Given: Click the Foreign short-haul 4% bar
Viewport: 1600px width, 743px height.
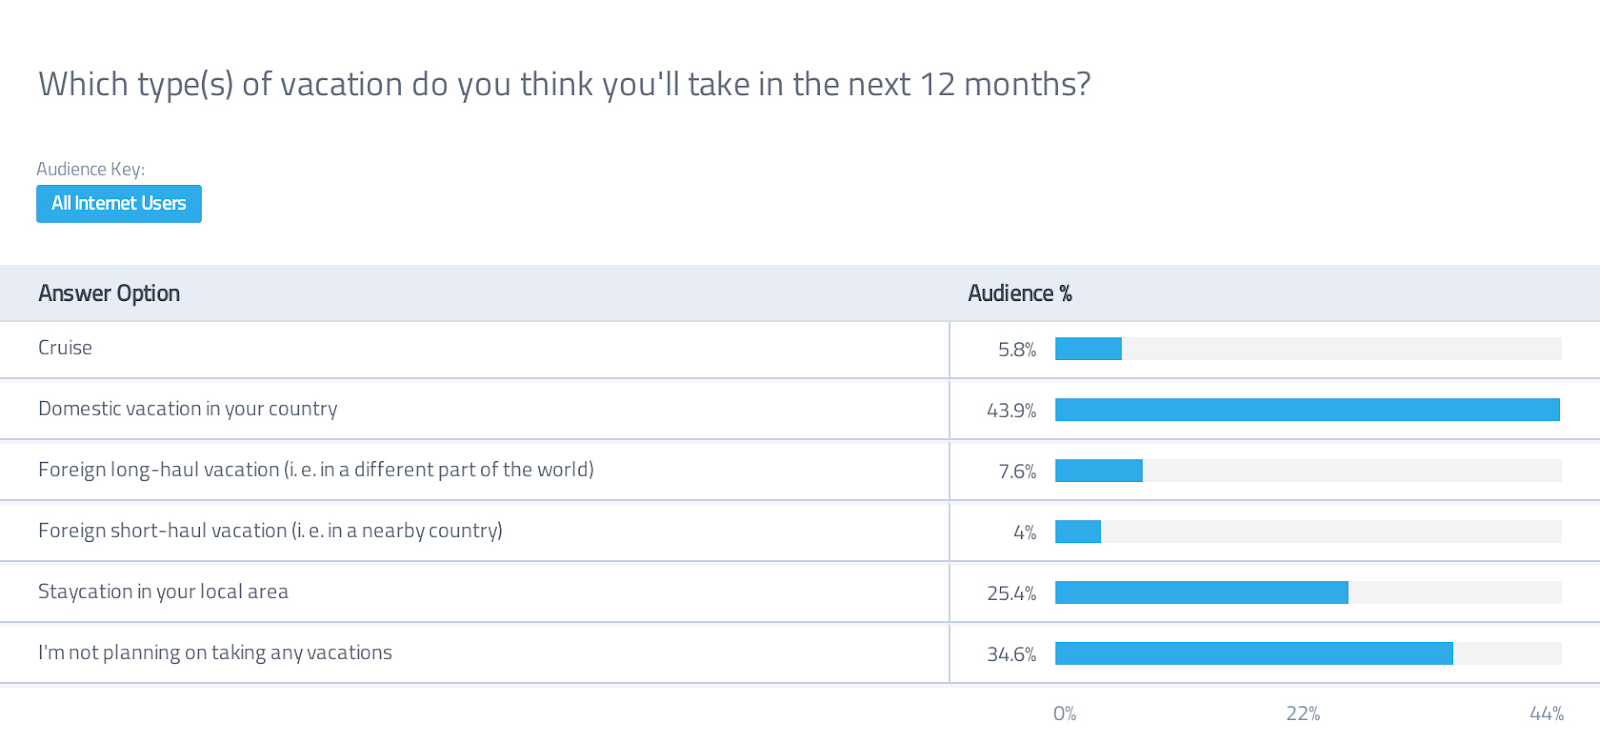Looking at the screenshot, I should click(1078, 532).
